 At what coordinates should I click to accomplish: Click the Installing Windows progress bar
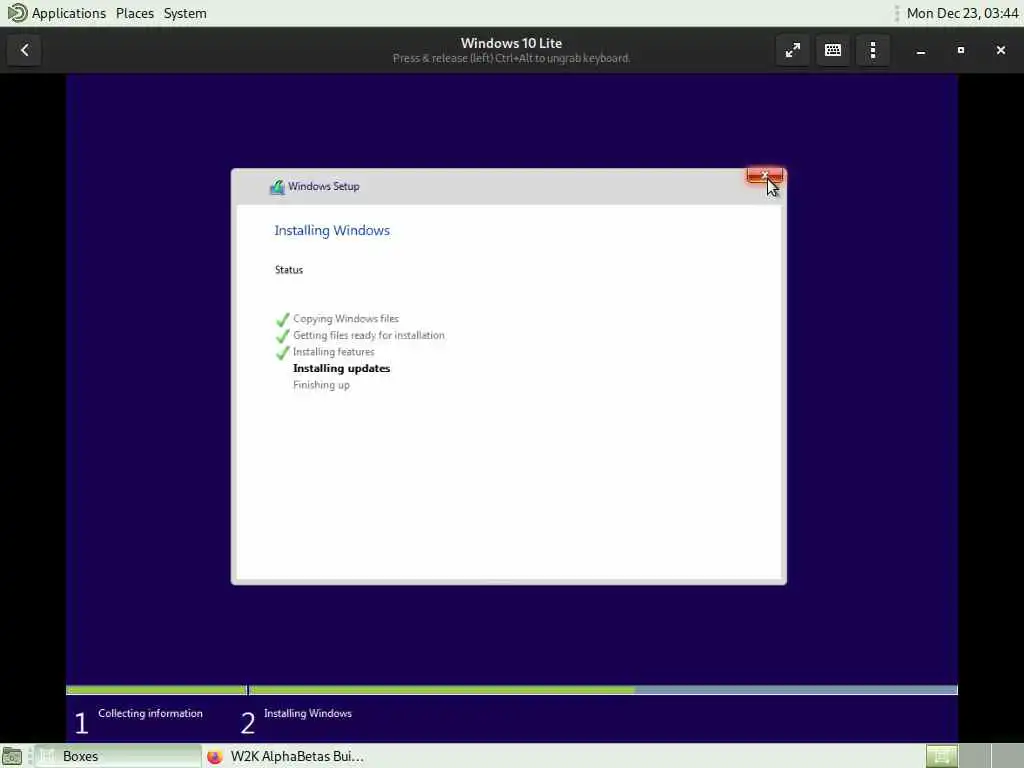click(x=603, y=690)
